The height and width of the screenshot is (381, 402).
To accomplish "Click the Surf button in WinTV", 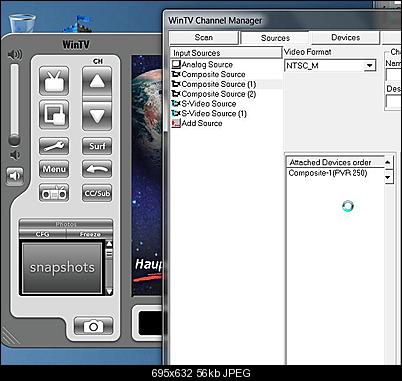I will [x=97, y=146].
